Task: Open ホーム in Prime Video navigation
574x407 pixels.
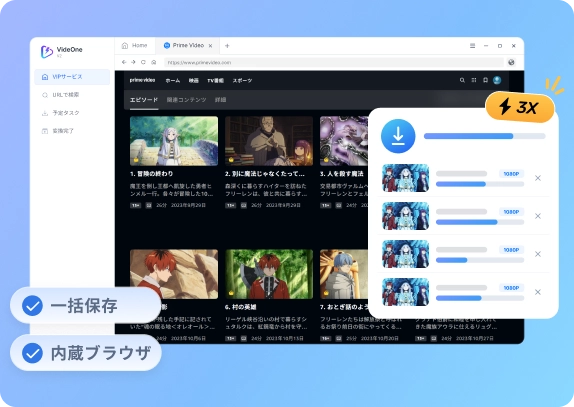Action: (172, 81)
